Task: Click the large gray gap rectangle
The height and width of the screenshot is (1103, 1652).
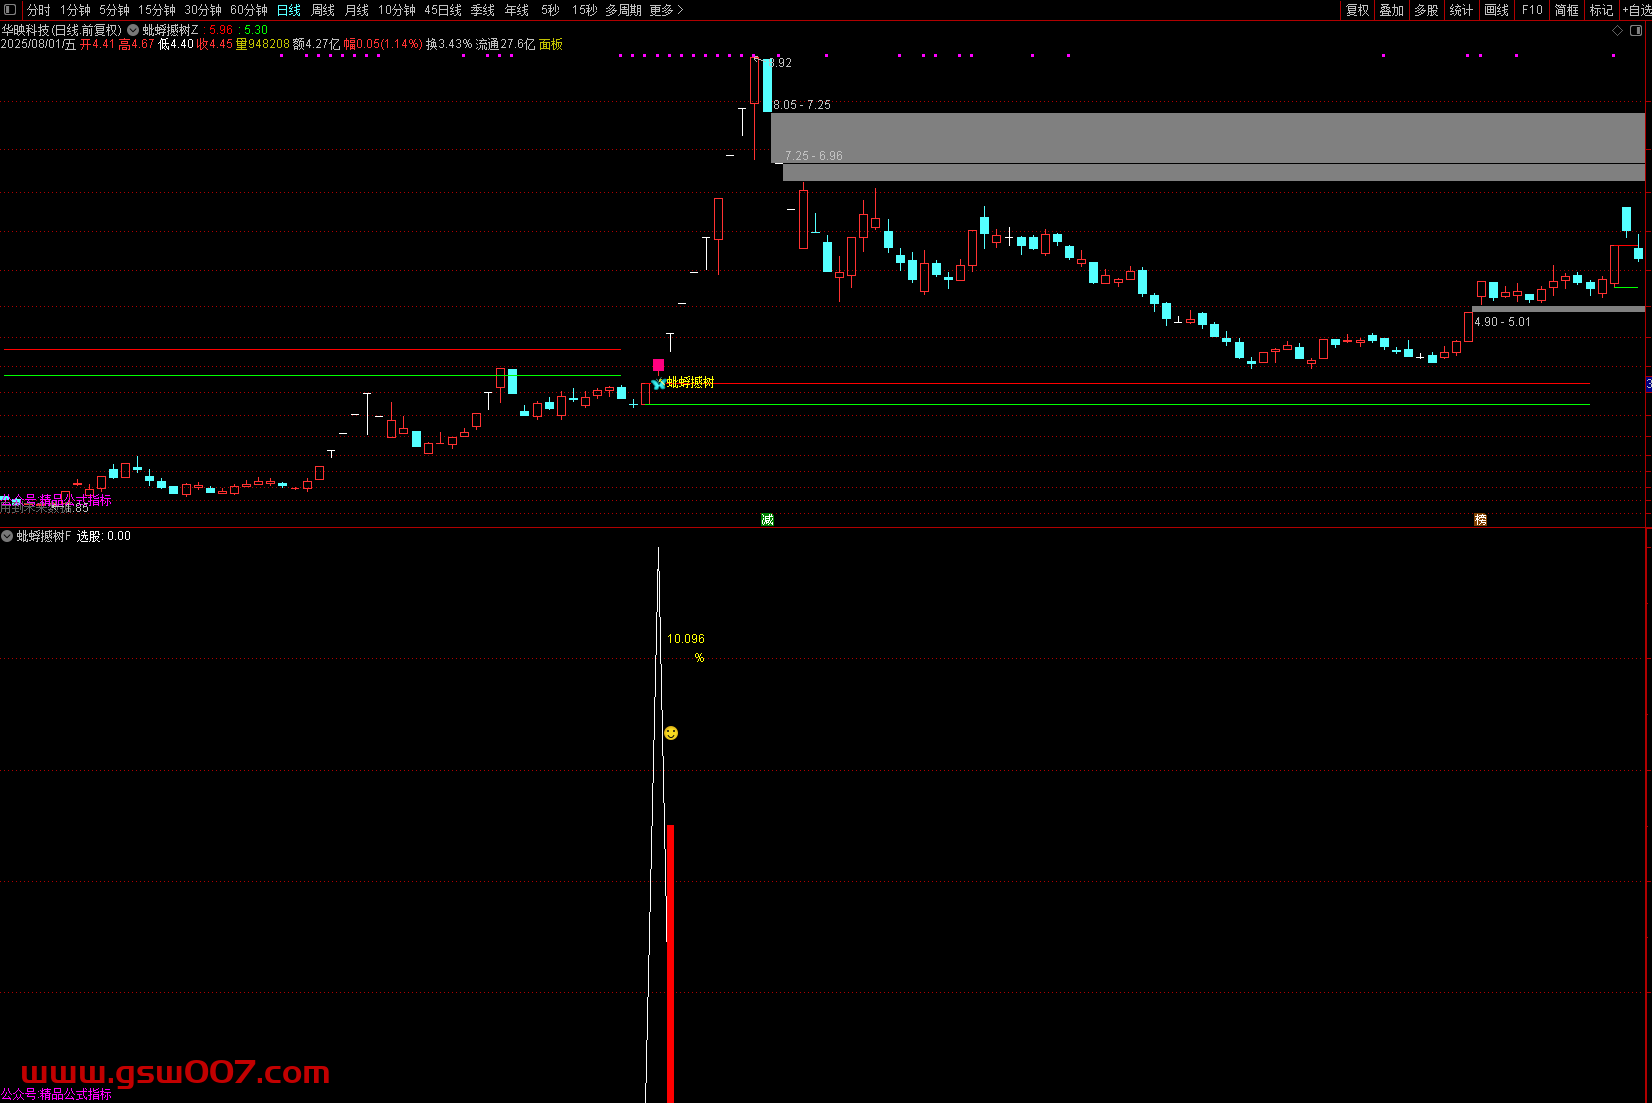Action: pos(1208,138)
